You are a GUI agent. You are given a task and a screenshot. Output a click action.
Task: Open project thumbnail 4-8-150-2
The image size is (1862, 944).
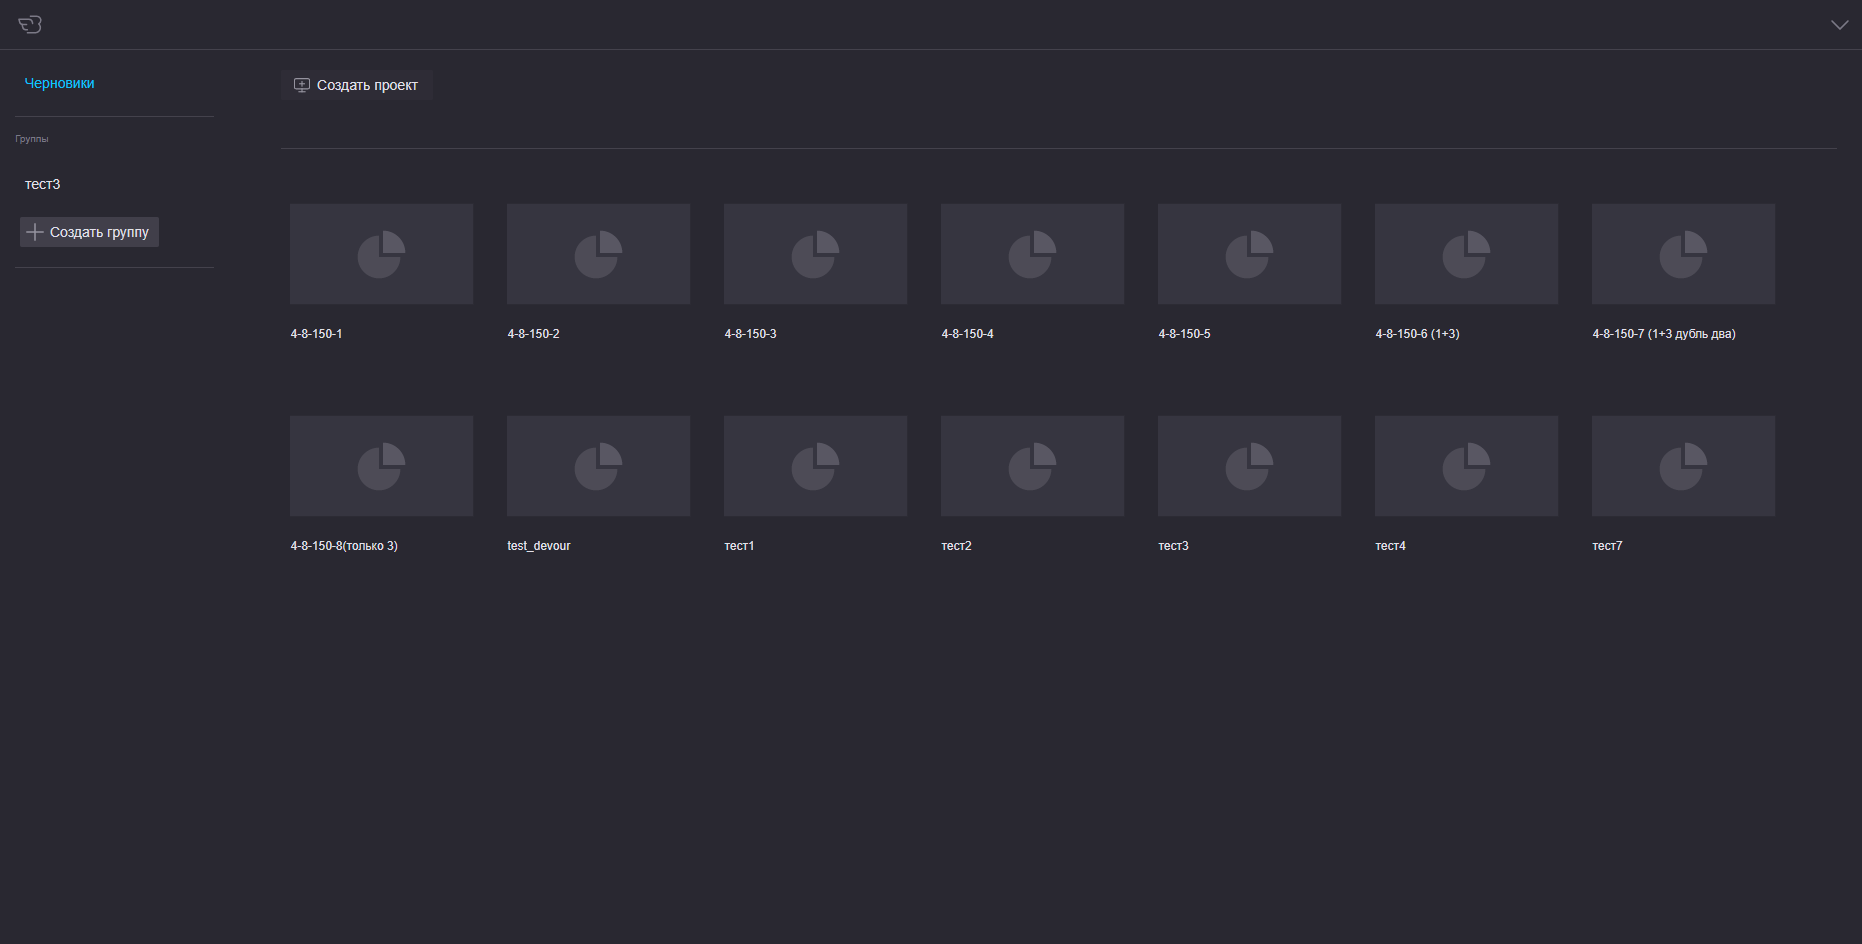(598, 254)
